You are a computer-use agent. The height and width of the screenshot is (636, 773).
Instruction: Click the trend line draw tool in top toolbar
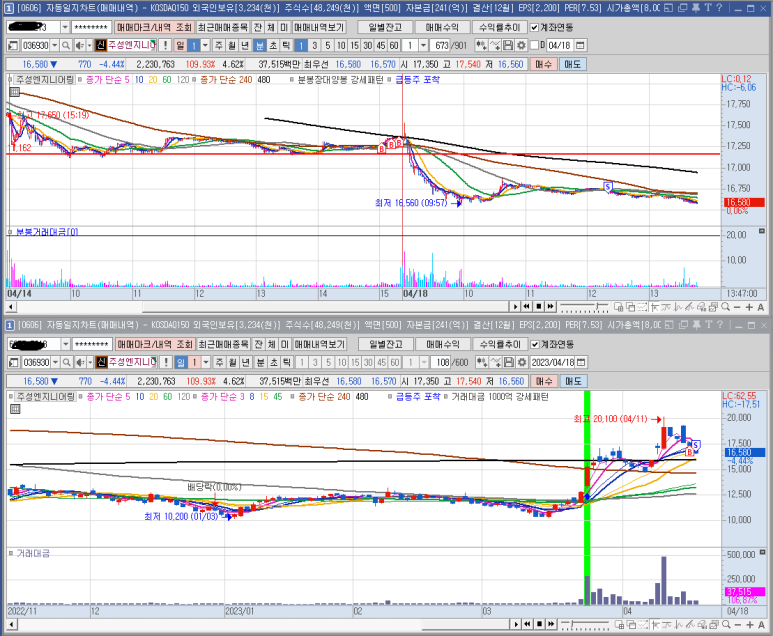point(495,45)
